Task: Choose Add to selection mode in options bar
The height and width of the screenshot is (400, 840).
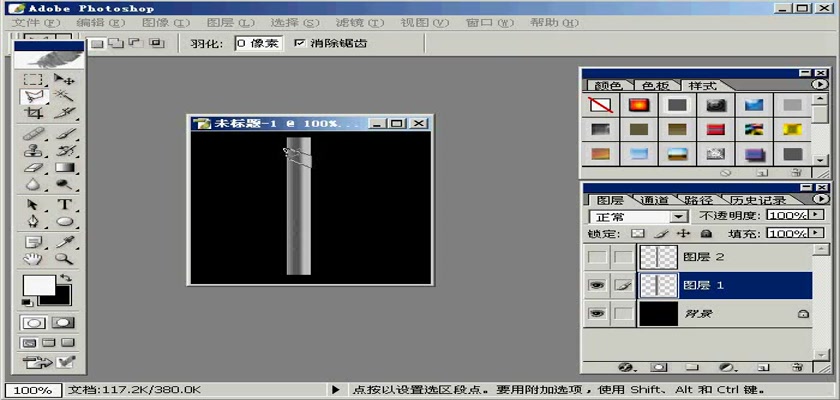Action: tap(115, 43)
